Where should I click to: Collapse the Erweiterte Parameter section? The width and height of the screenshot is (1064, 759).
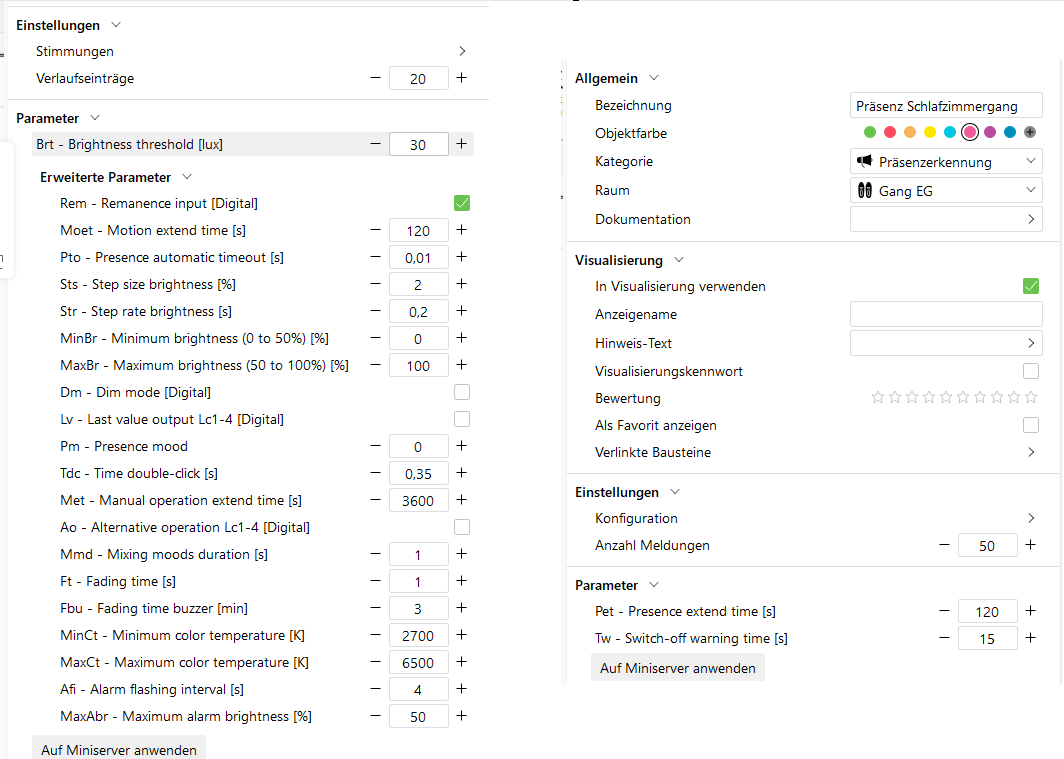click(x=187, y=177)
